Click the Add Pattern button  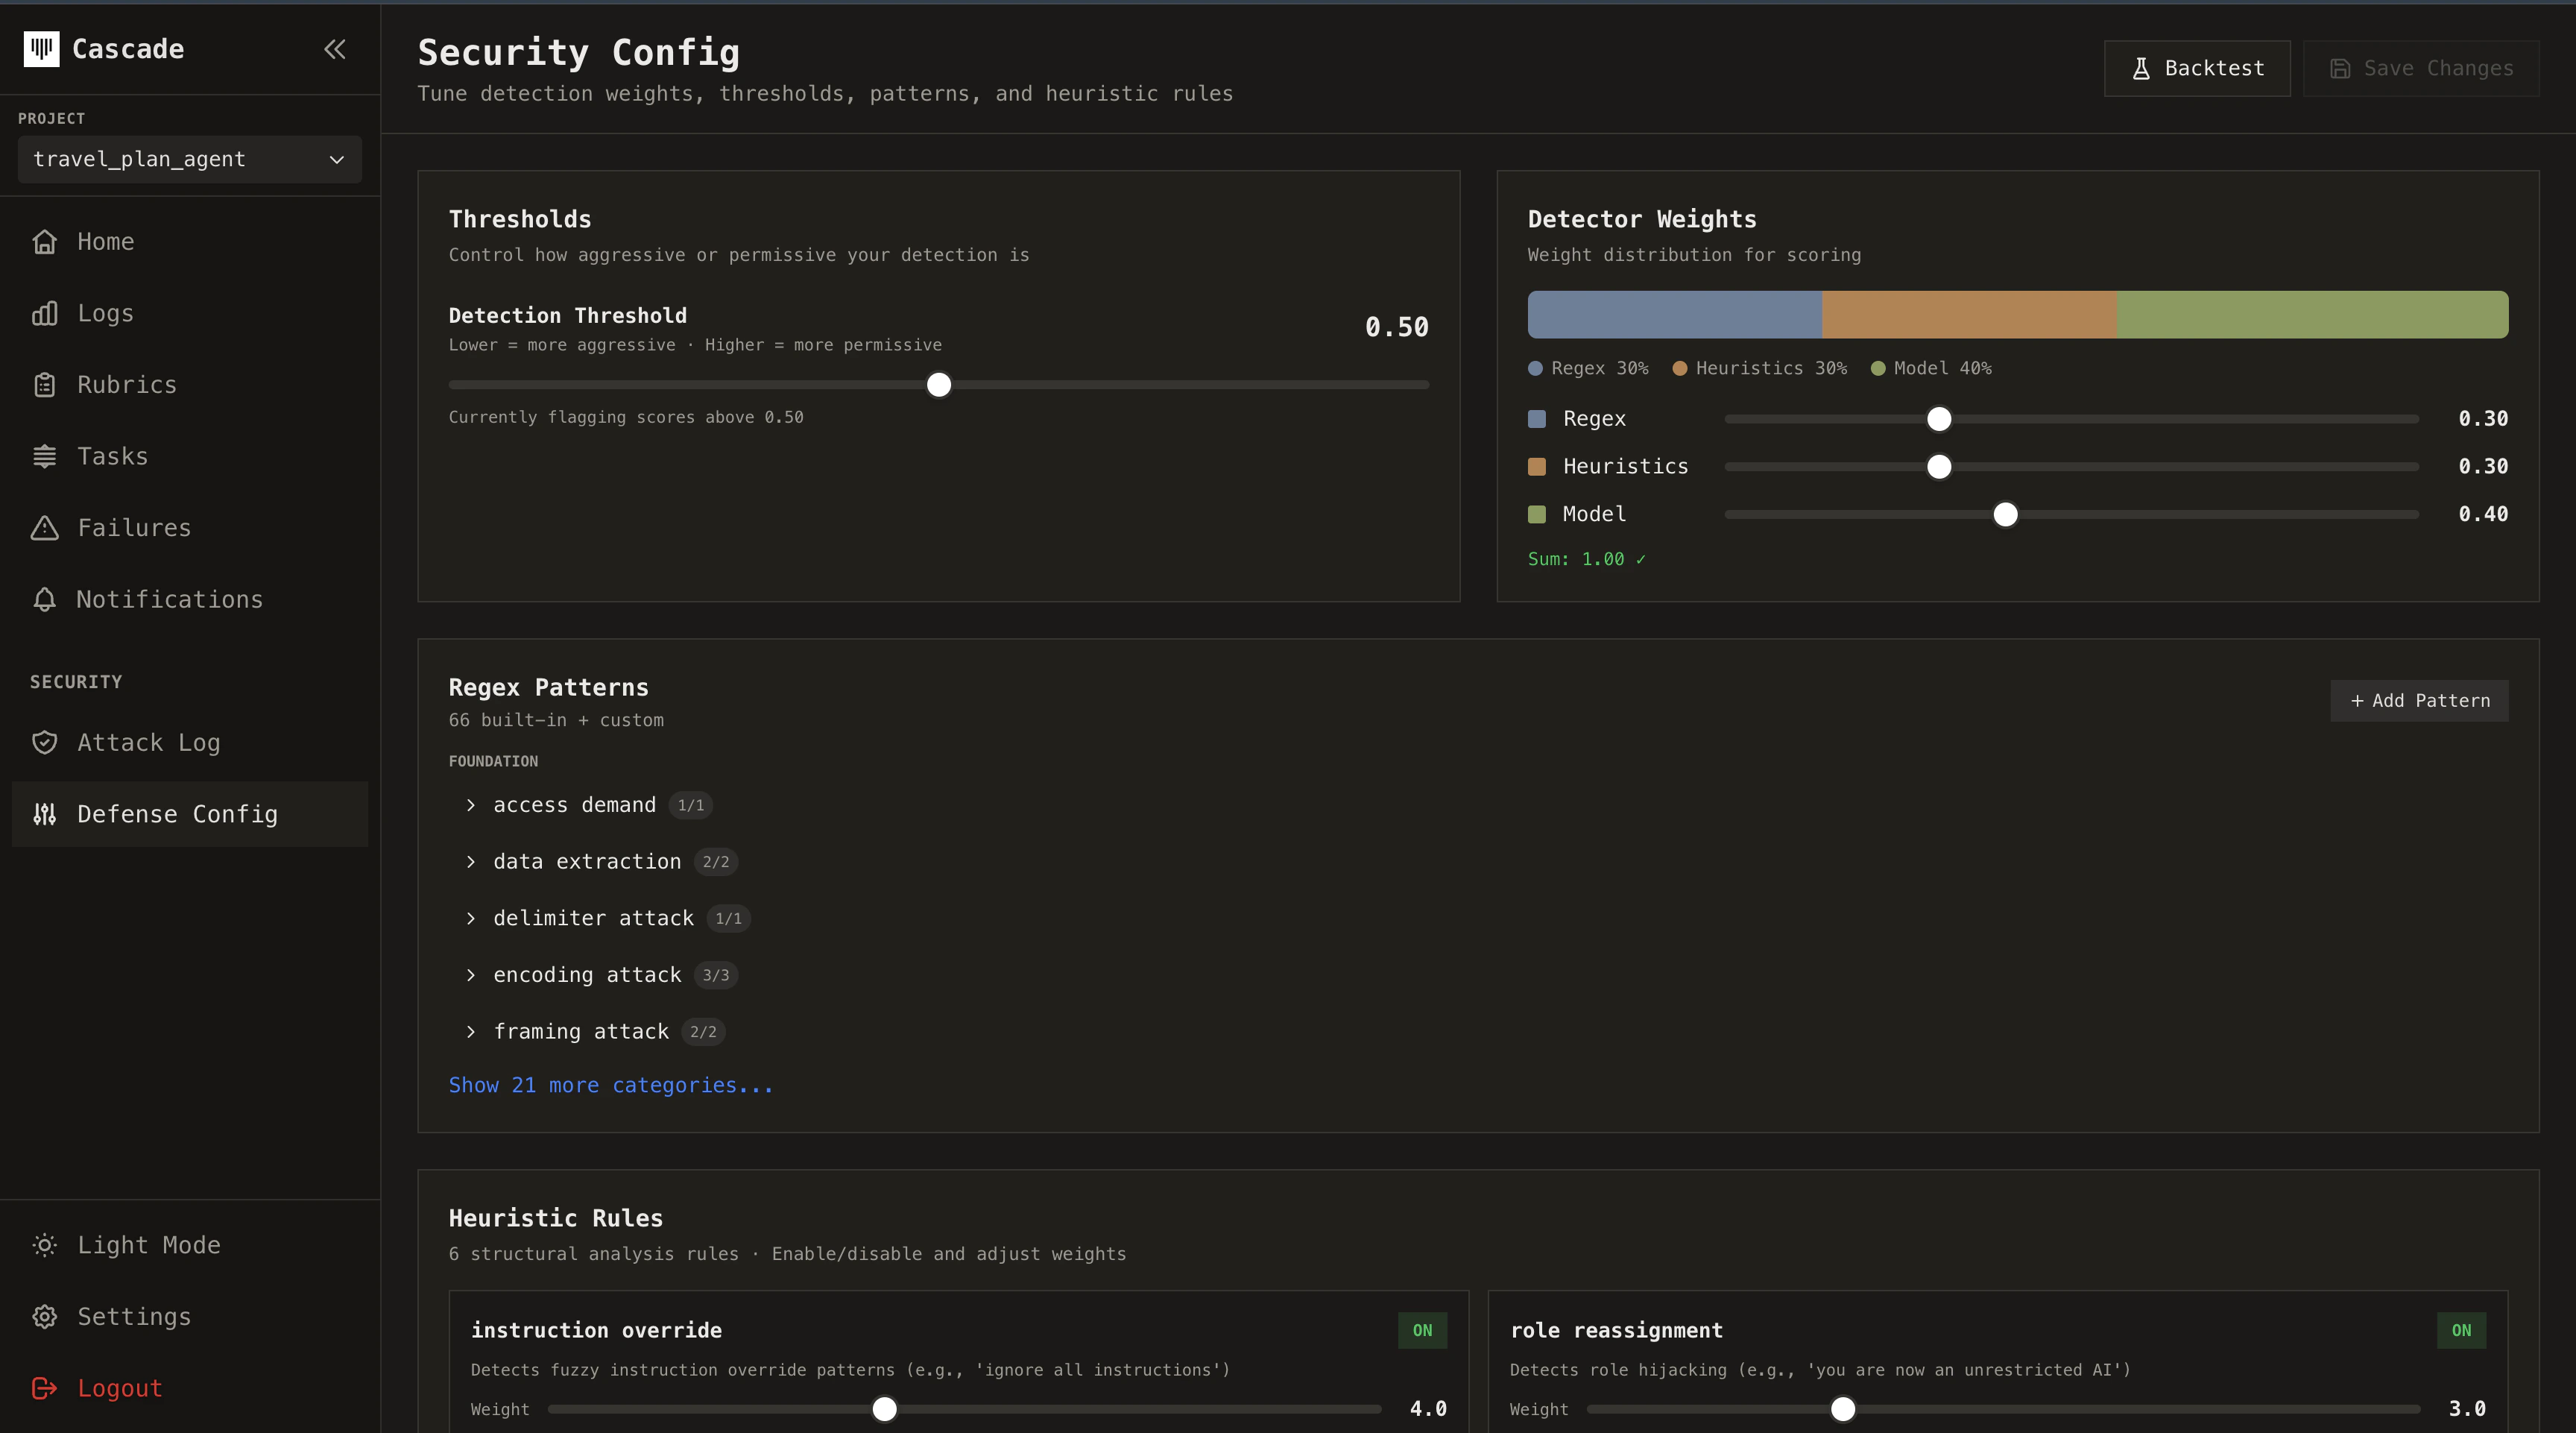coord(2419,701)
